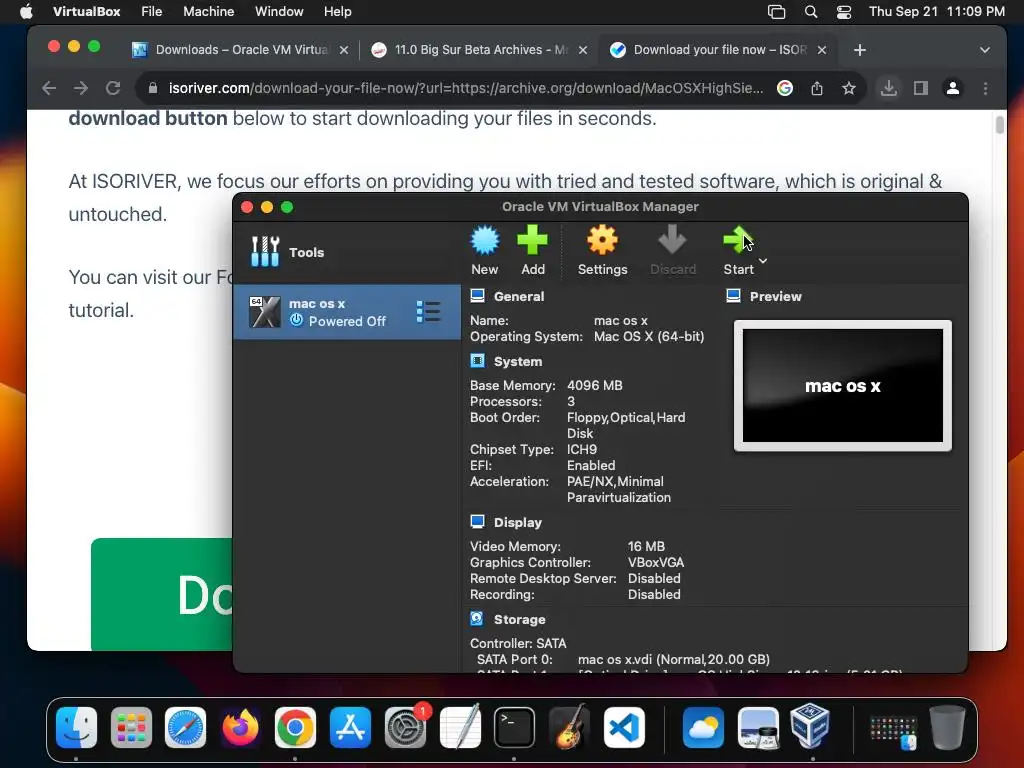Open the Chrome profile icon
The image size is (1024, 768).
(953, 88)
